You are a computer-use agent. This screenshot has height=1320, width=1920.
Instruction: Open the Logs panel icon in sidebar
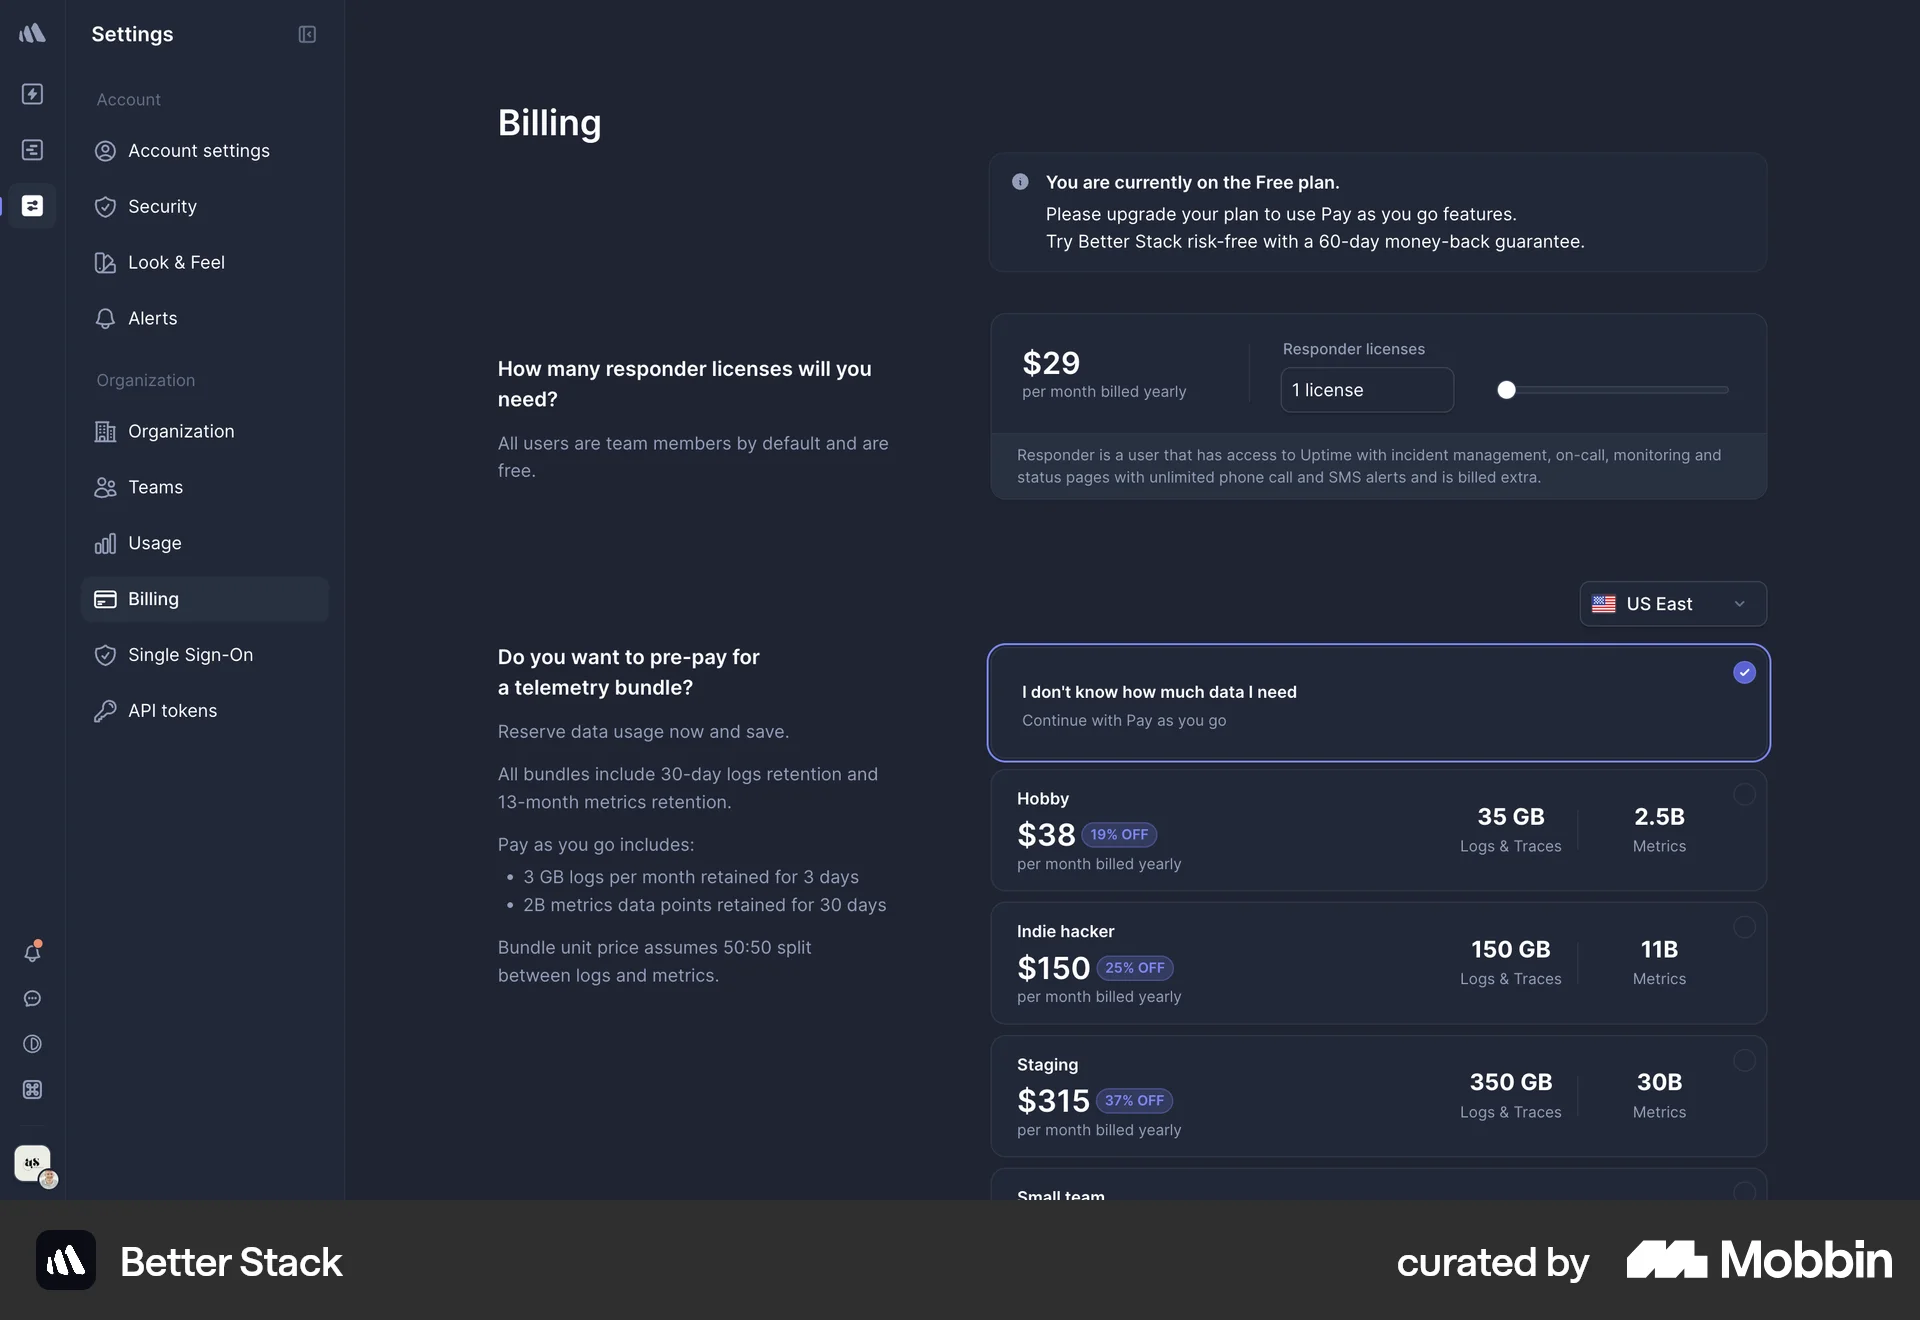33,149
